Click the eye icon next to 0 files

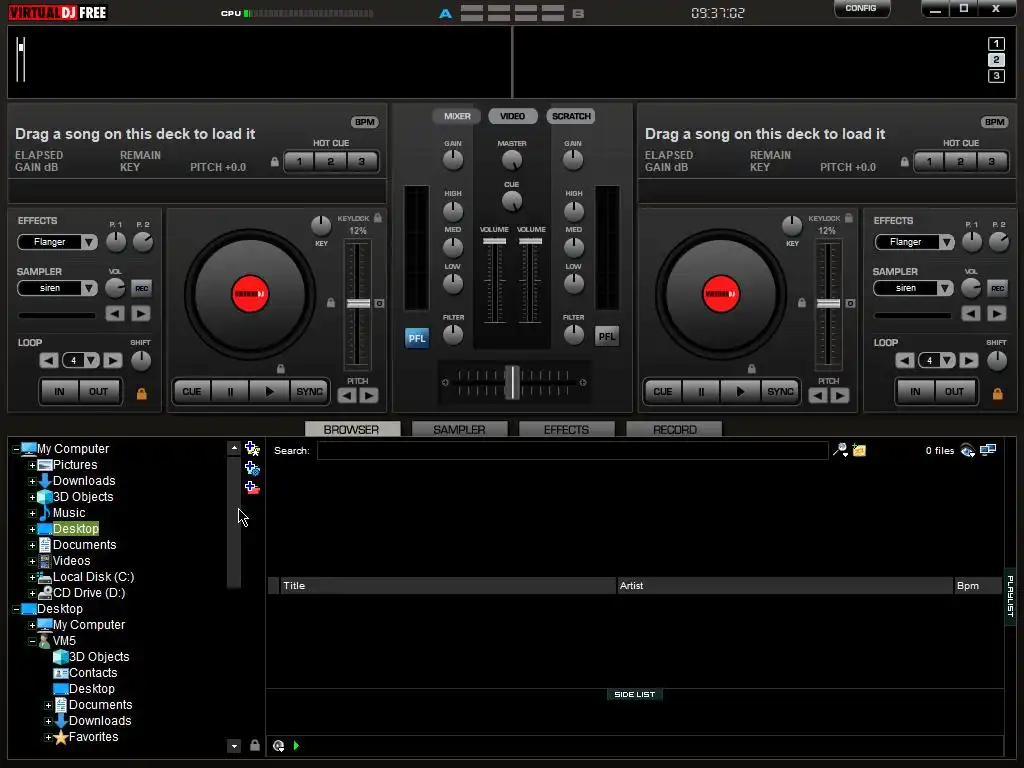coord(968,450)
